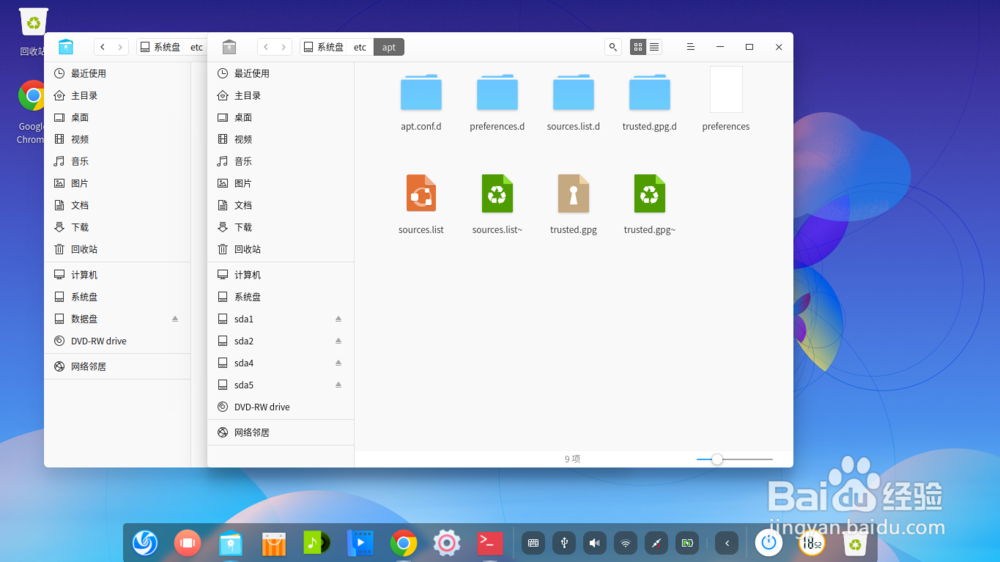Open the trusted.gpg.d folder
The width and height of the screenshot is (1000, 562).
coord(649,94)
